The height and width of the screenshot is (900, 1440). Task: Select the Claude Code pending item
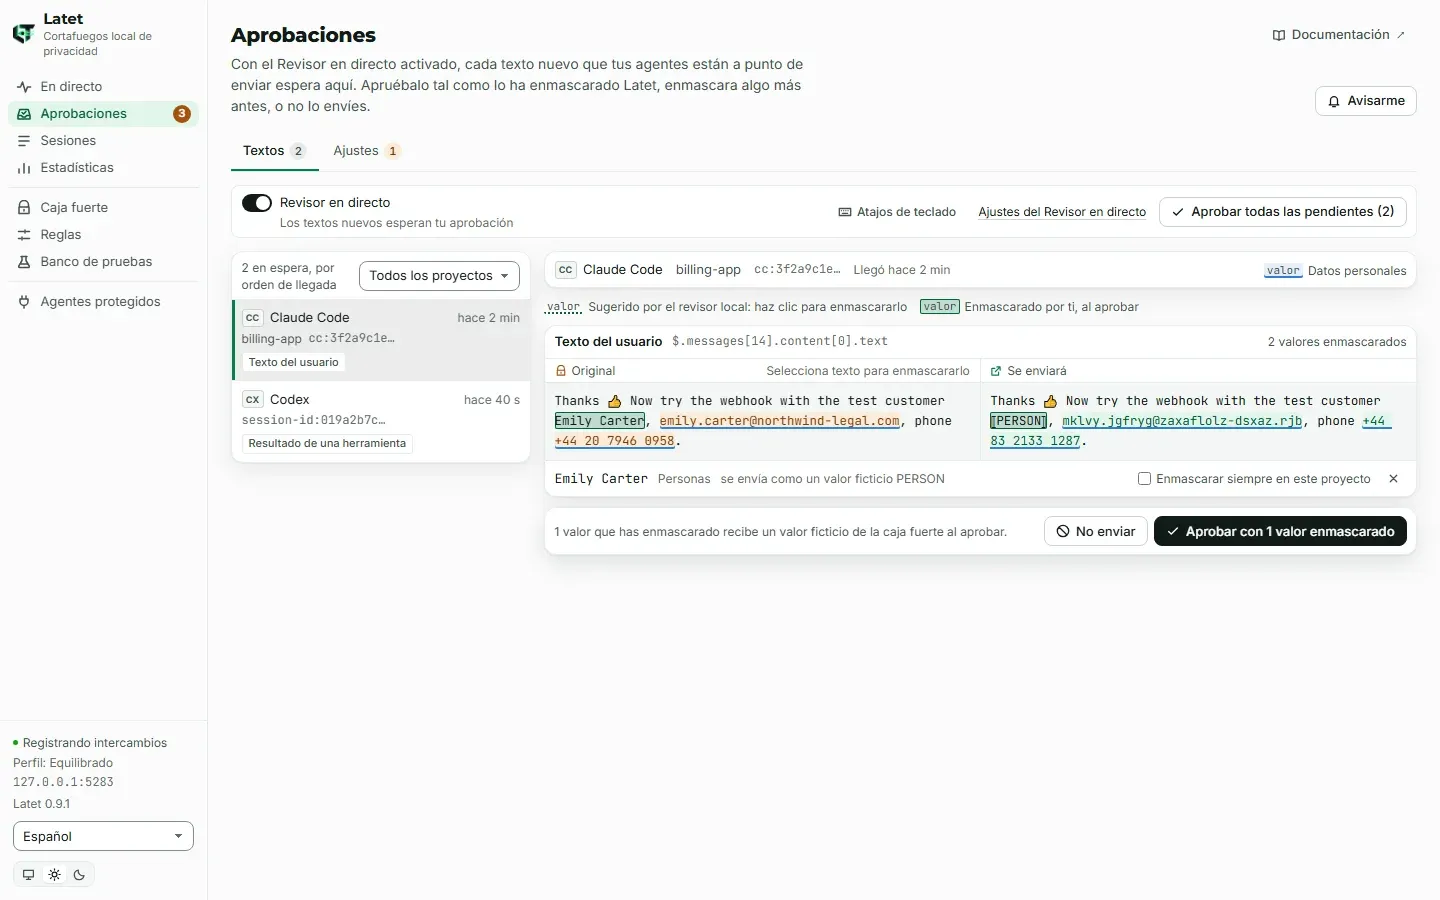pos(381,340)
